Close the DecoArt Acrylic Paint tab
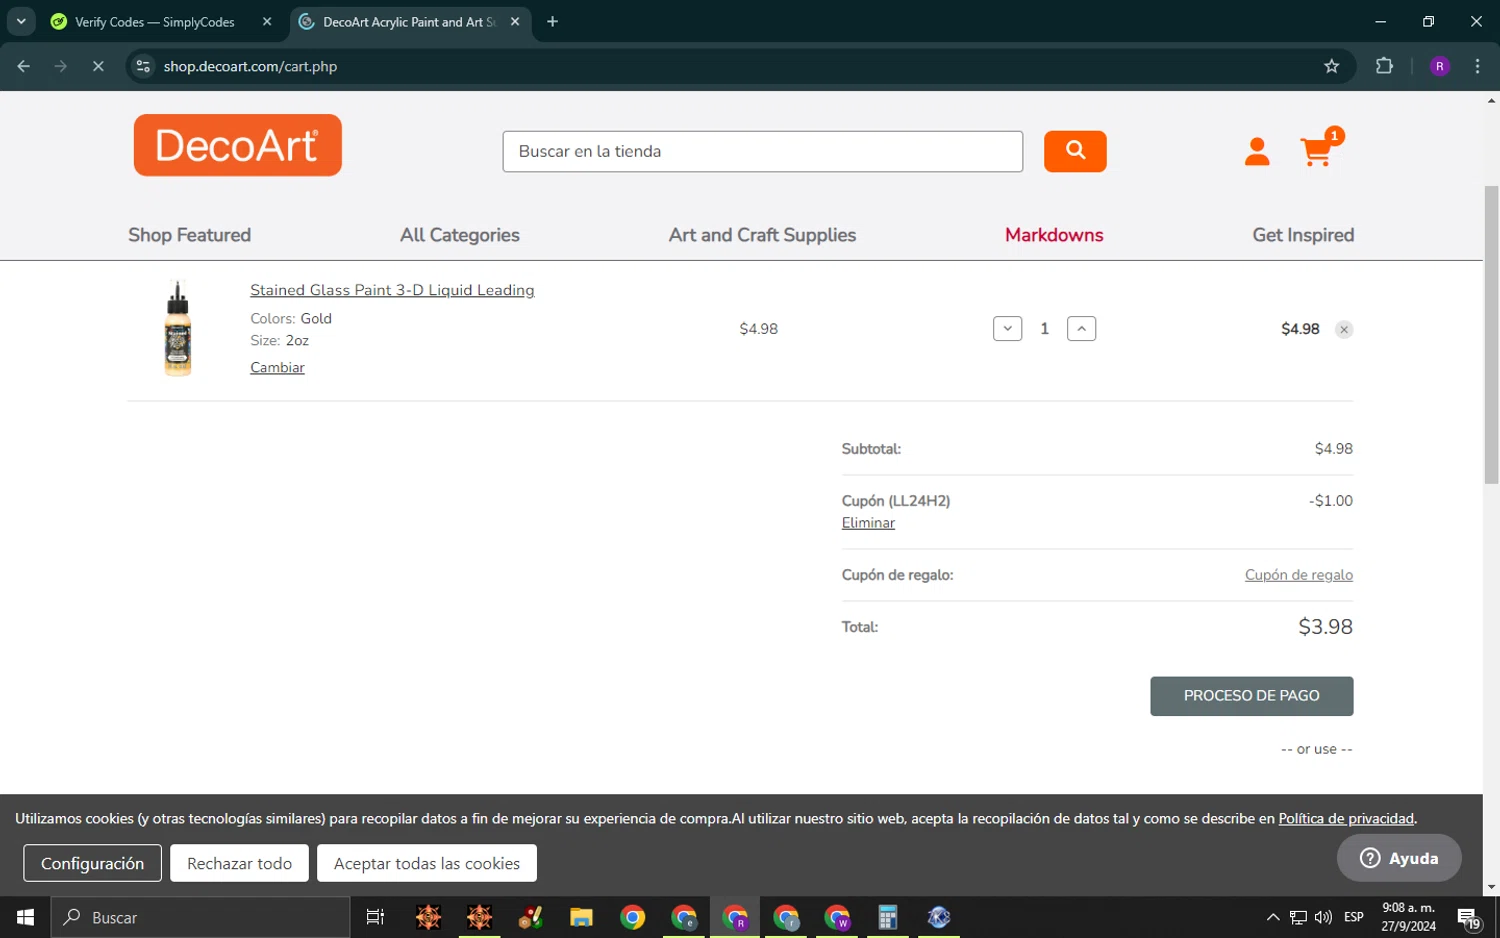 tap(515, 21)
